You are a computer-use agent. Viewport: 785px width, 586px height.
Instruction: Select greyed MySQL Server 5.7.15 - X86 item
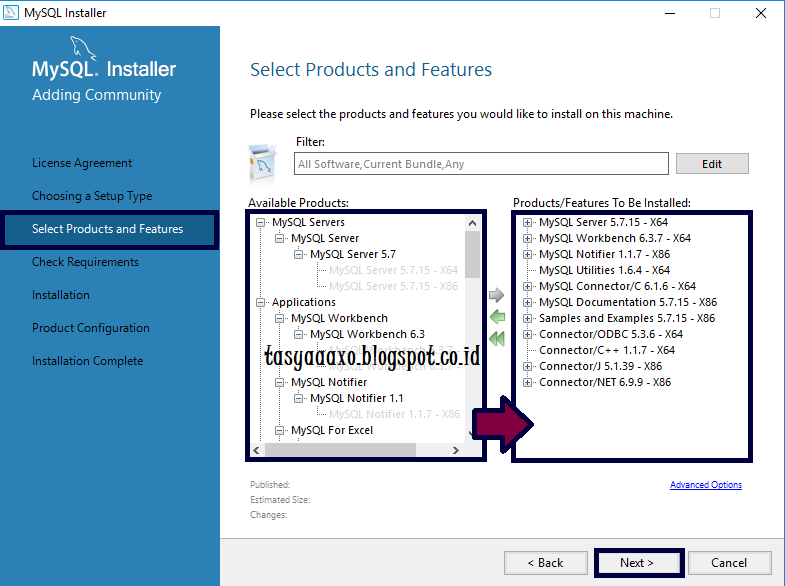tap(394, 286)
